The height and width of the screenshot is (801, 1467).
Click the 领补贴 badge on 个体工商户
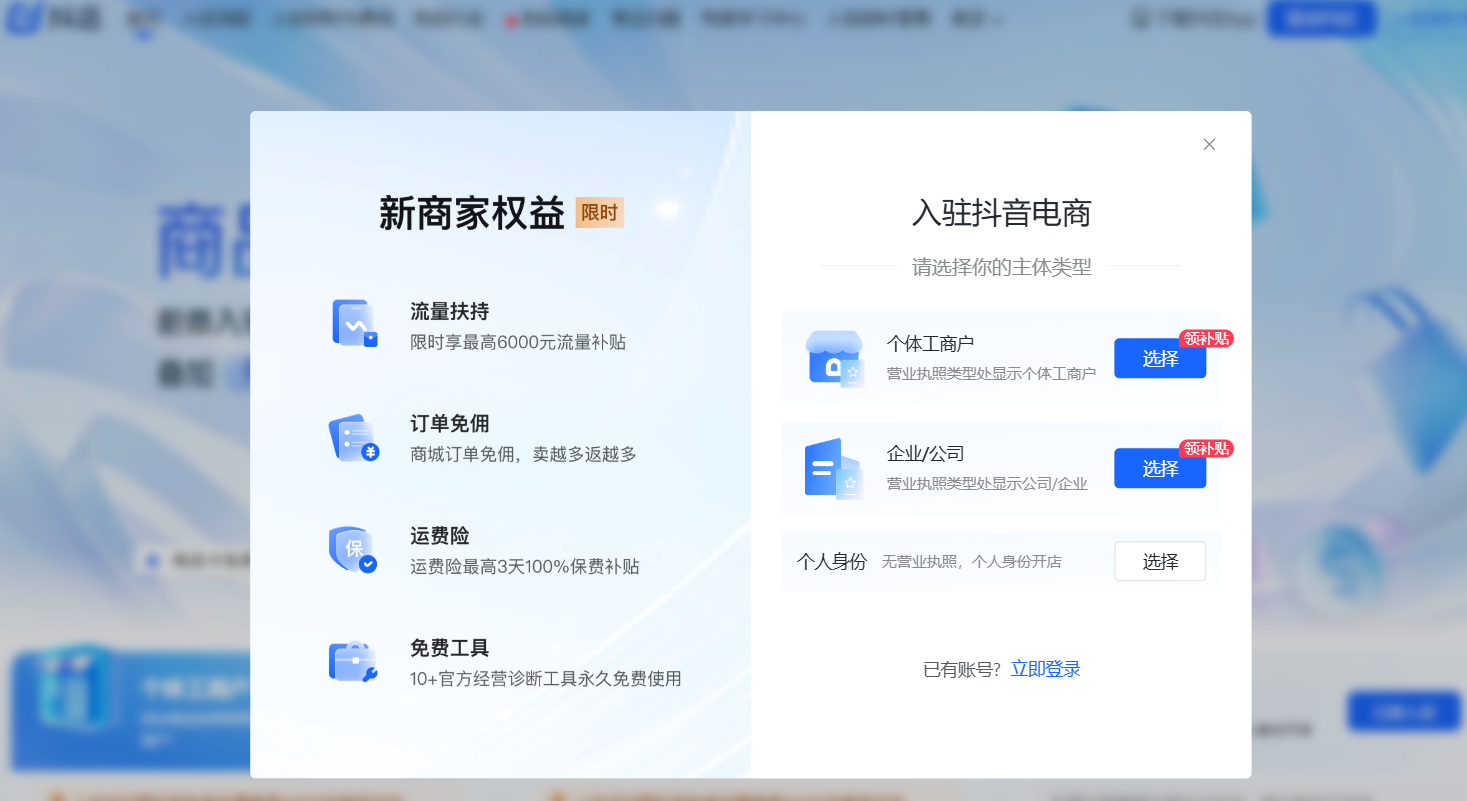[1206, 339]
